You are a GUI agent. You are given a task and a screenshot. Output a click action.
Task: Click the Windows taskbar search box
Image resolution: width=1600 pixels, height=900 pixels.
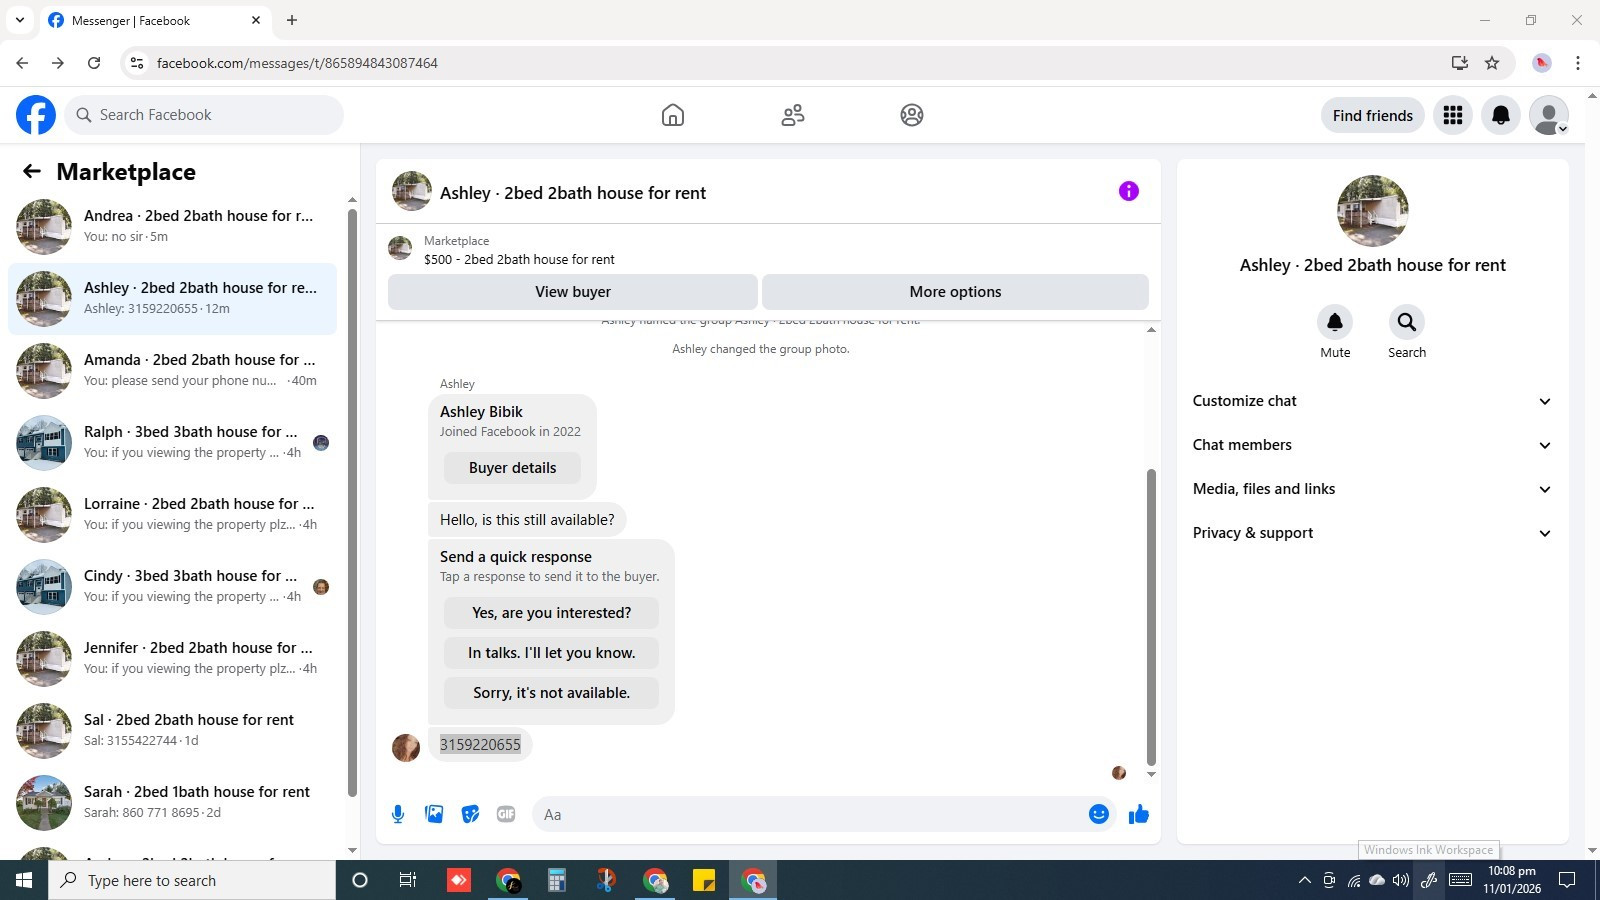192,880
